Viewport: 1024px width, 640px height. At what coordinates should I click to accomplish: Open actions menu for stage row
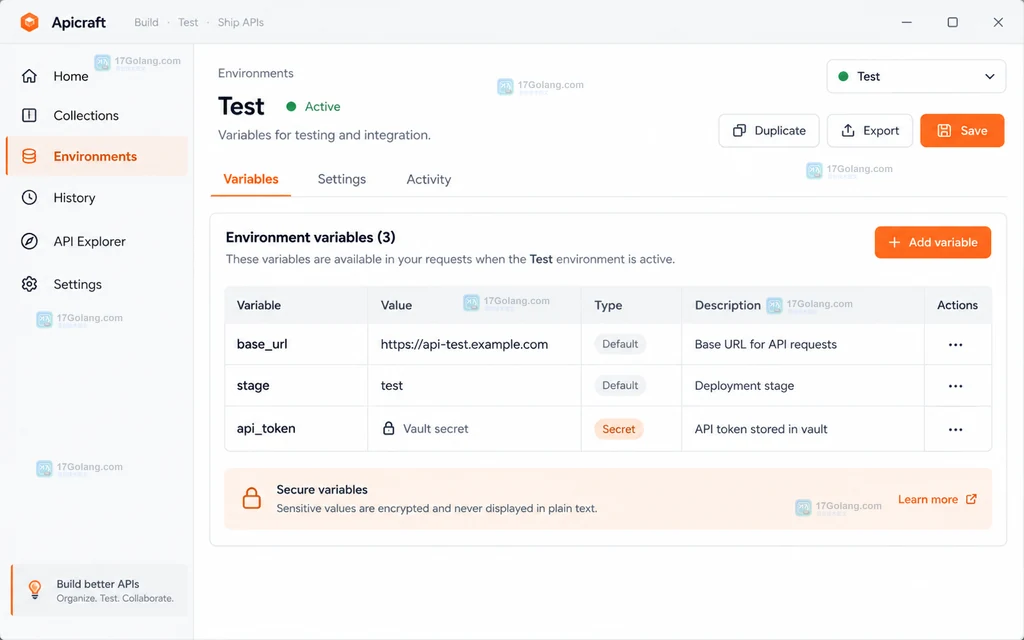click(x=955, y=386)
